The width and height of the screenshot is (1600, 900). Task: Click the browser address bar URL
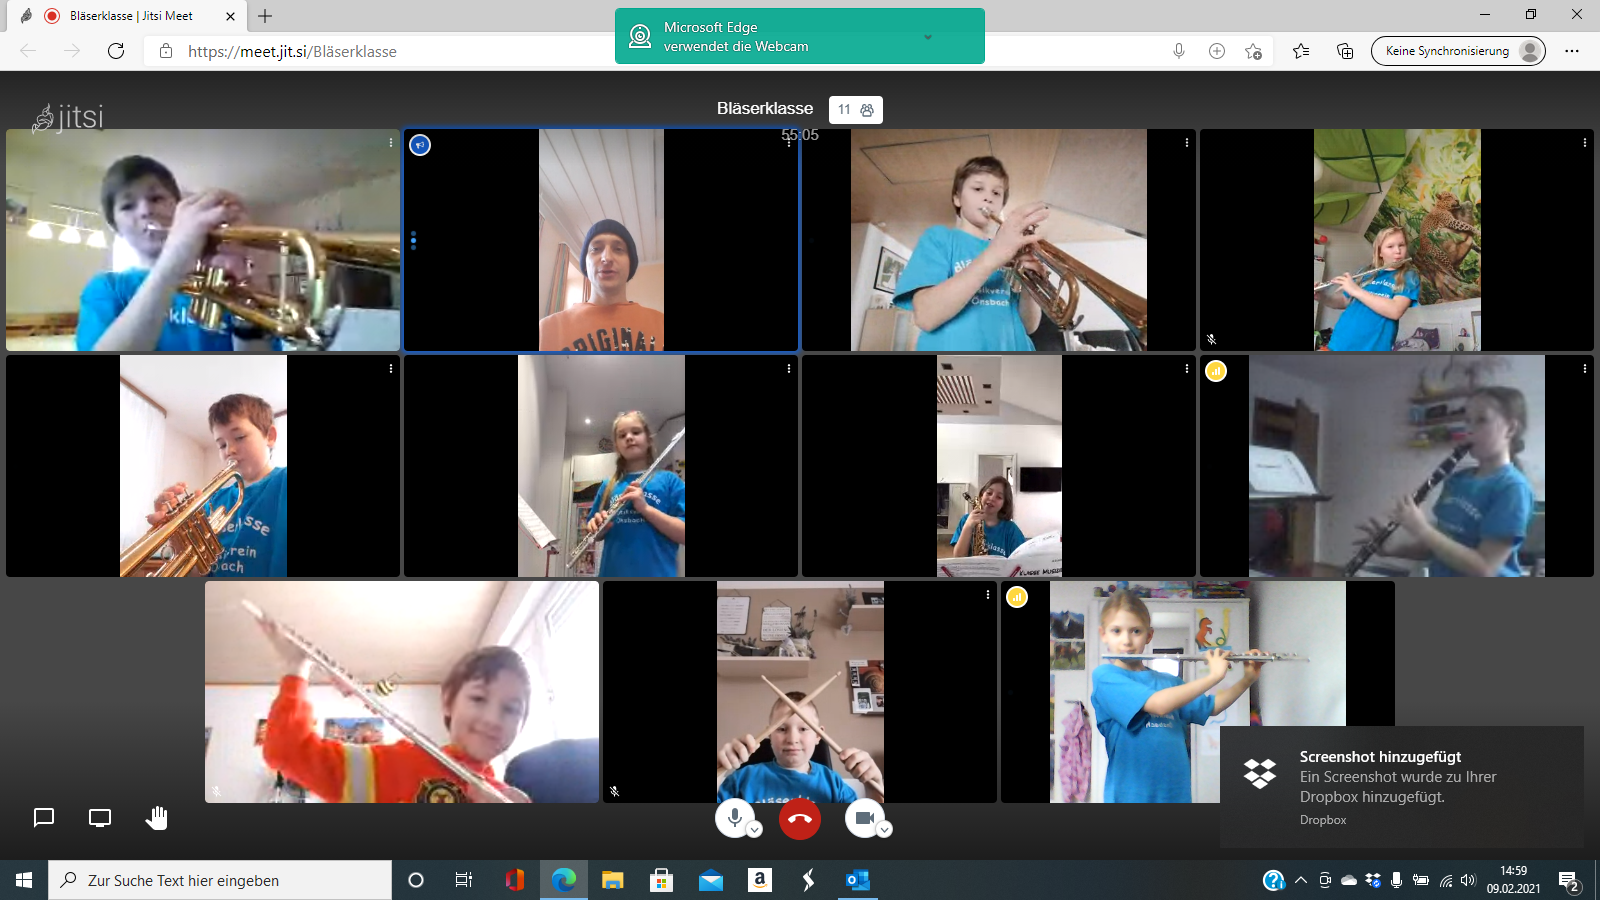click(292, 51)
